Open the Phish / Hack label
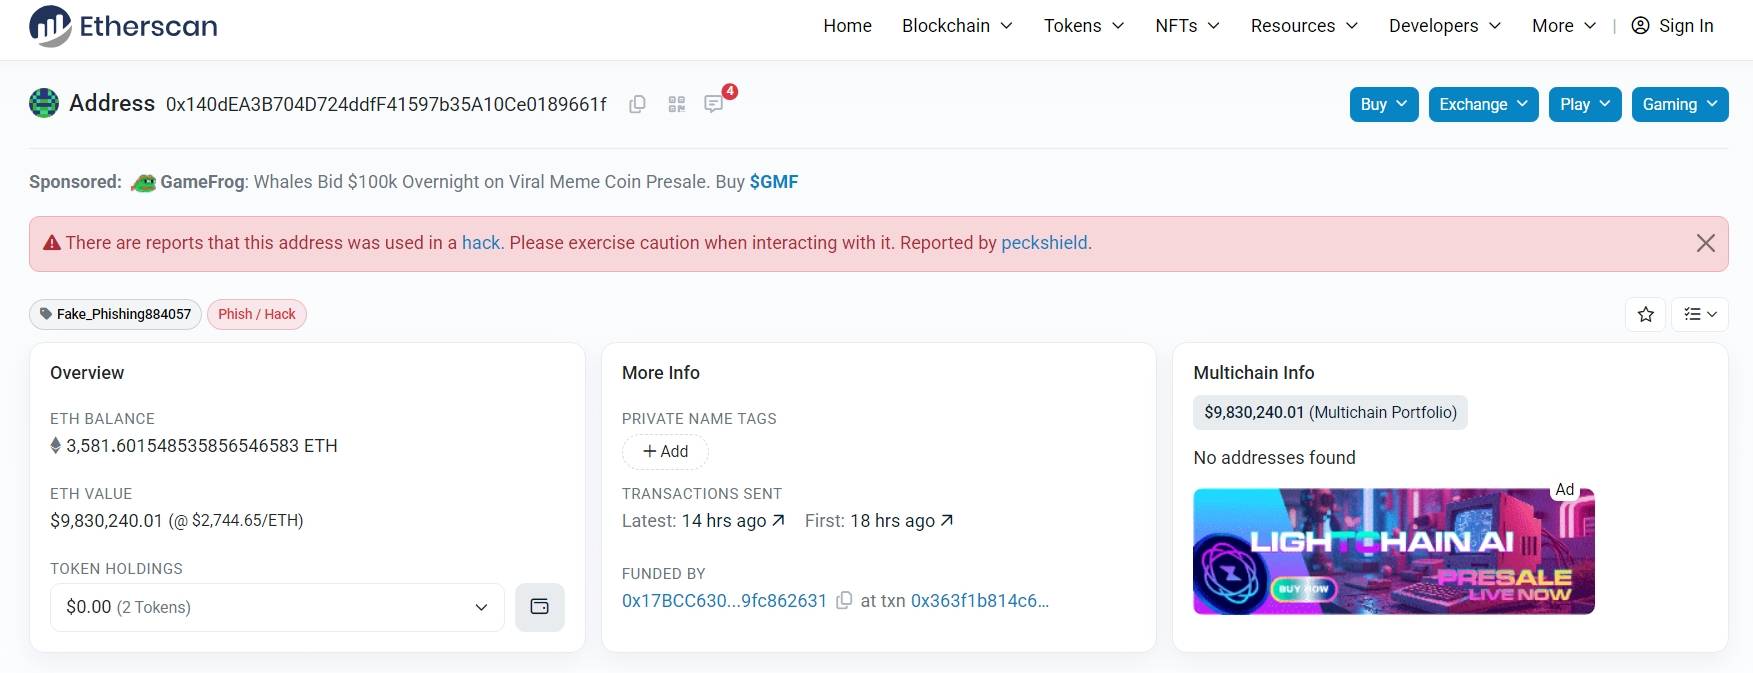The height and width of the screenshot is (673, 1753). [x=257, y=314]
